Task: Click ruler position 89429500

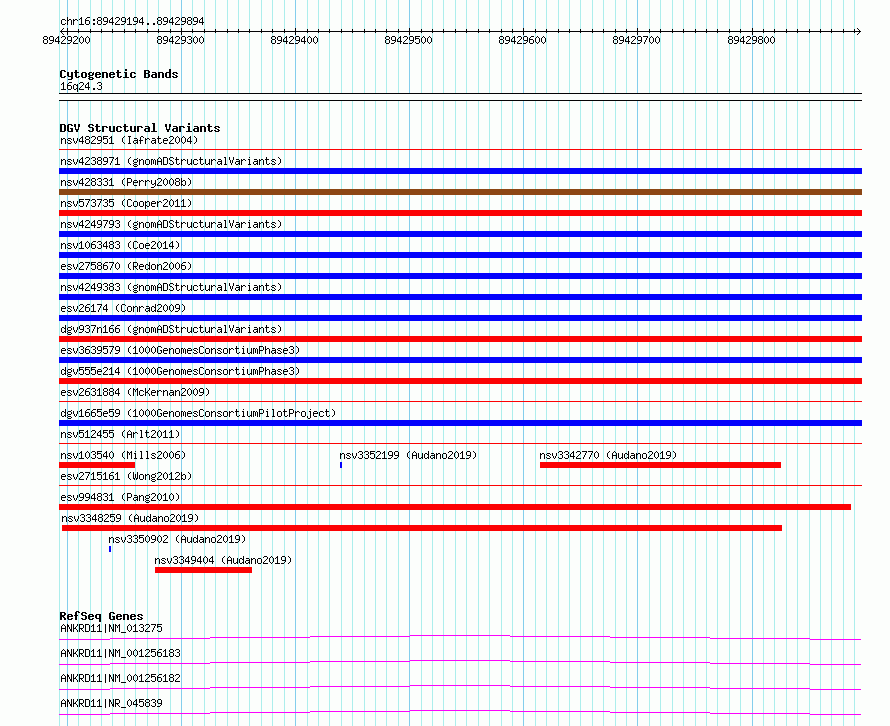Action: [409, 40]
